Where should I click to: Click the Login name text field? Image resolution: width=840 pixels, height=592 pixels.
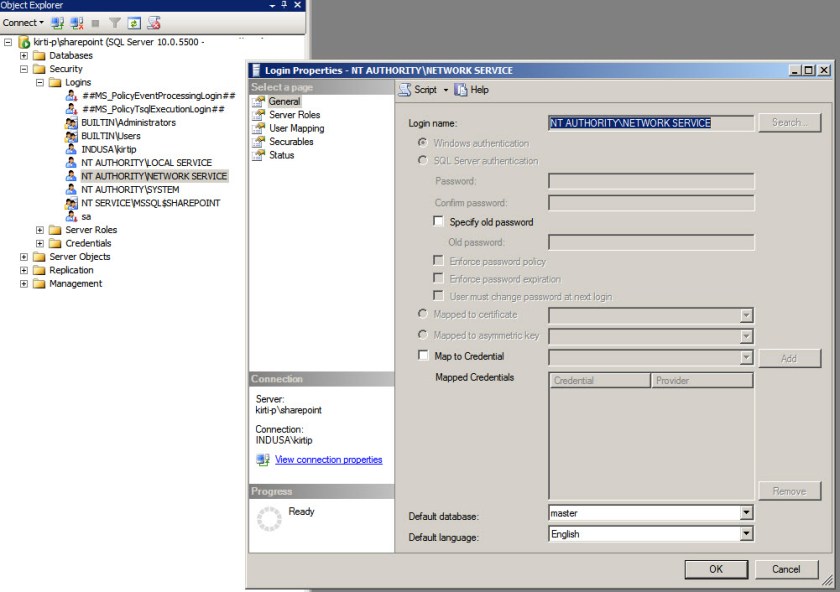tap(650, 123)
